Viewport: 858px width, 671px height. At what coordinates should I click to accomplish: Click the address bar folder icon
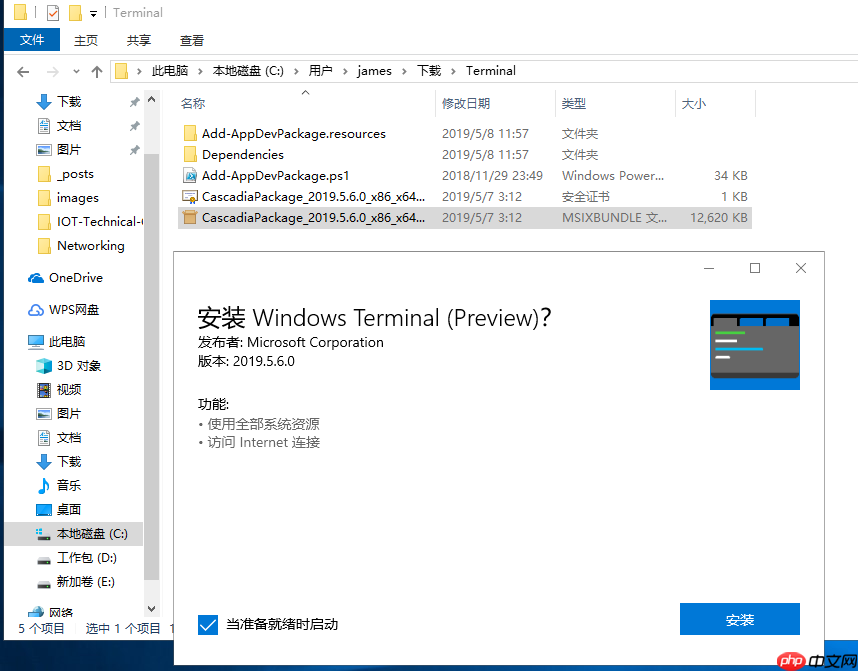[x=121, y=71]
